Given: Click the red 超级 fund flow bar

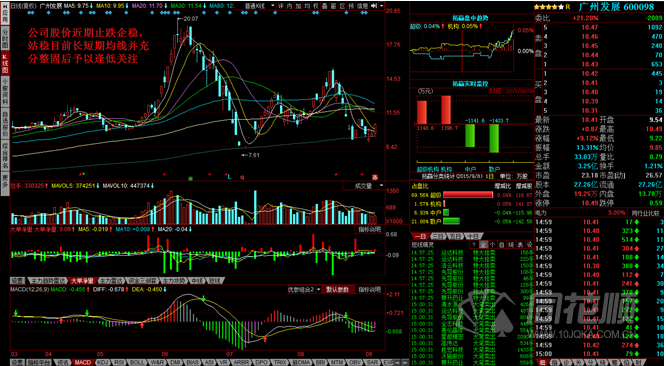Looking at the screenshot, I should [468, 195].
